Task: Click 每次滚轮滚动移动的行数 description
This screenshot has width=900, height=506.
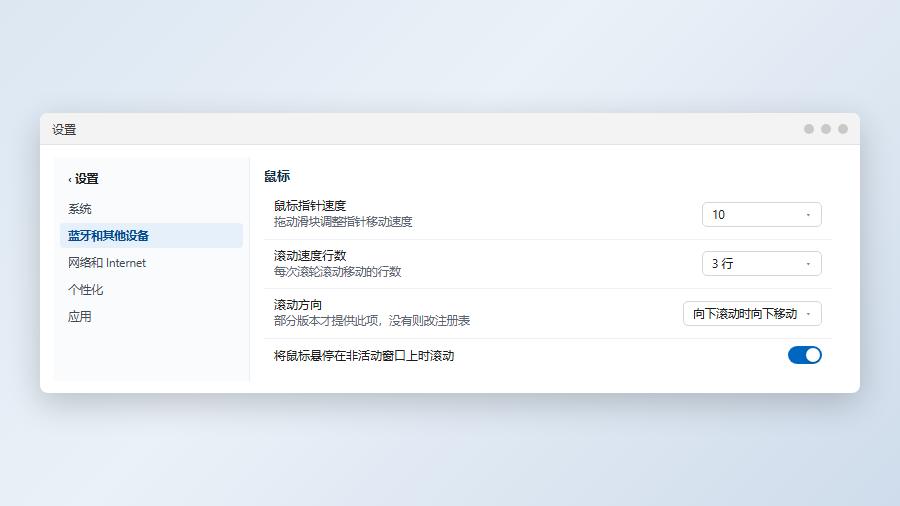Action: [338, 271]
